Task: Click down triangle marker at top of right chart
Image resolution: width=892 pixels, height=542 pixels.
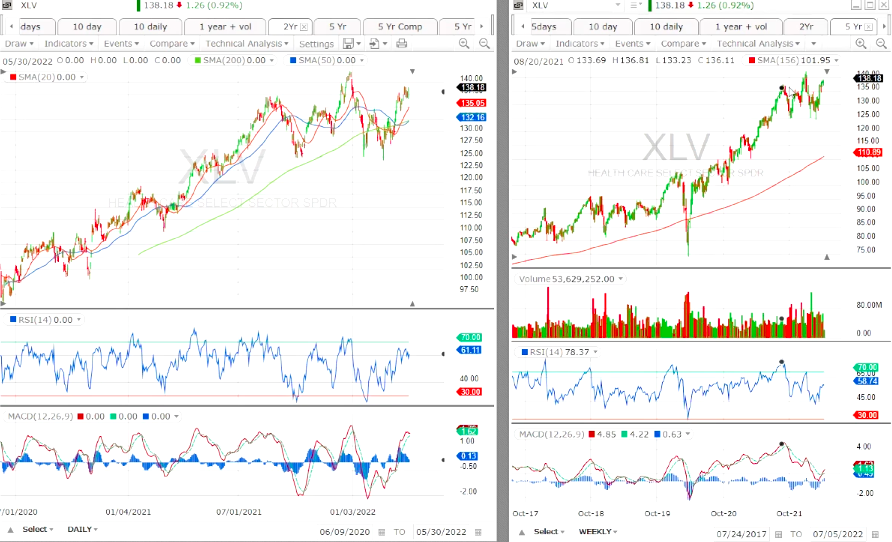Action: 827,72
